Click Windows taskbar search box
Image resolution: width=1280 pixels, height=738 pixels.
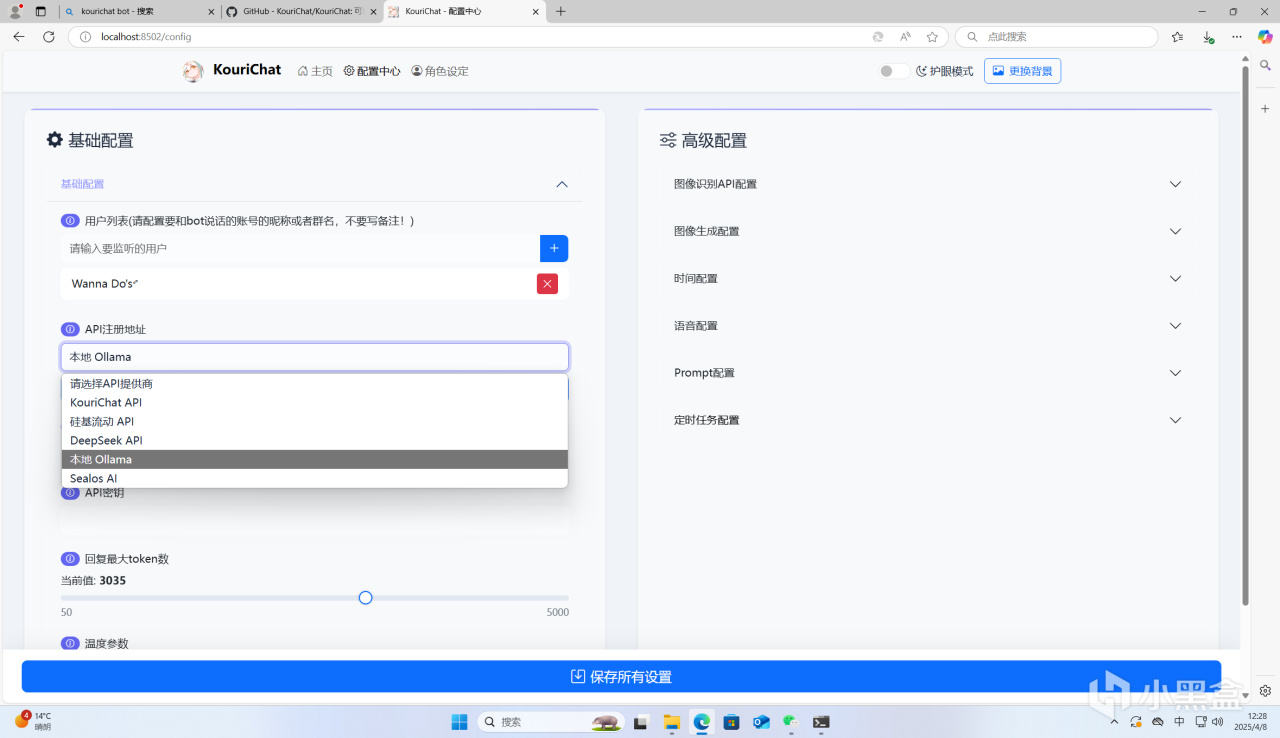coord(550,721)
